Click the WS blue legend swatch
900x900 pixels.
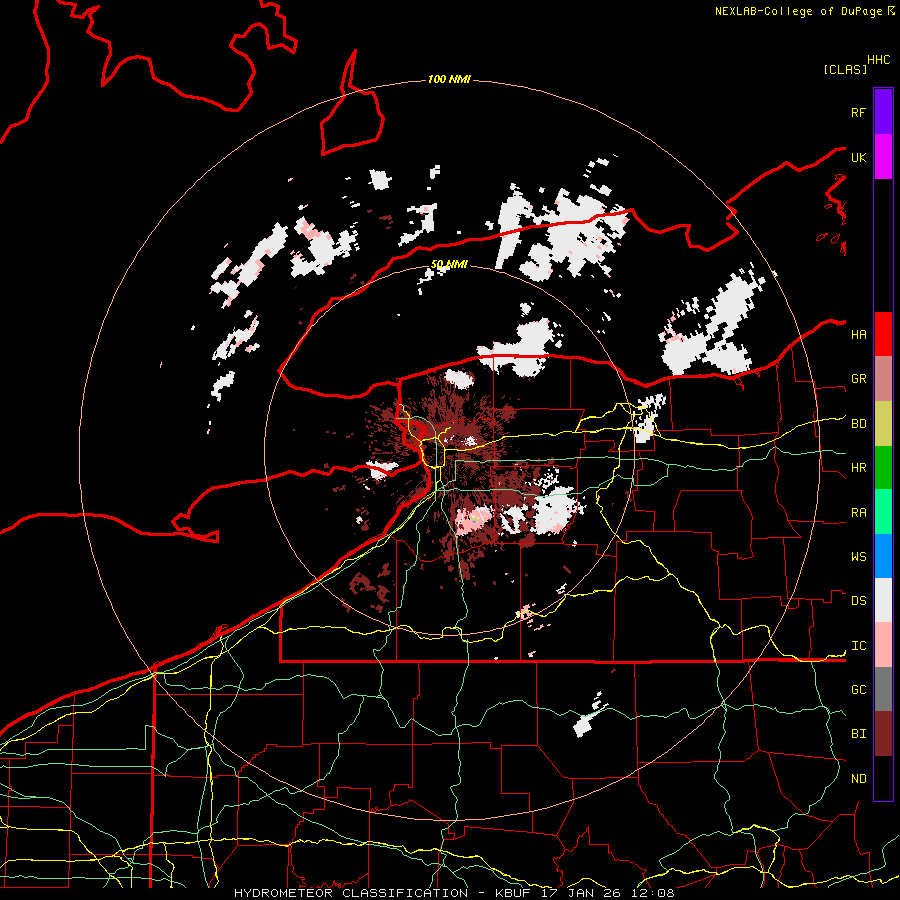coord(883,556)
